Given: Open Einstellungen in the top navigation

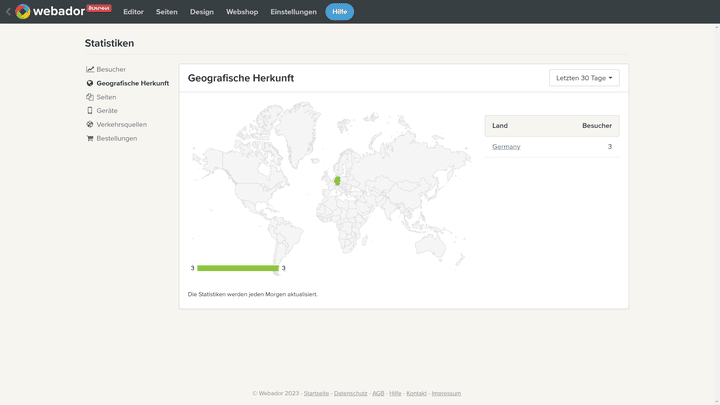Looking at the screenshot, I should click(293, 12).
